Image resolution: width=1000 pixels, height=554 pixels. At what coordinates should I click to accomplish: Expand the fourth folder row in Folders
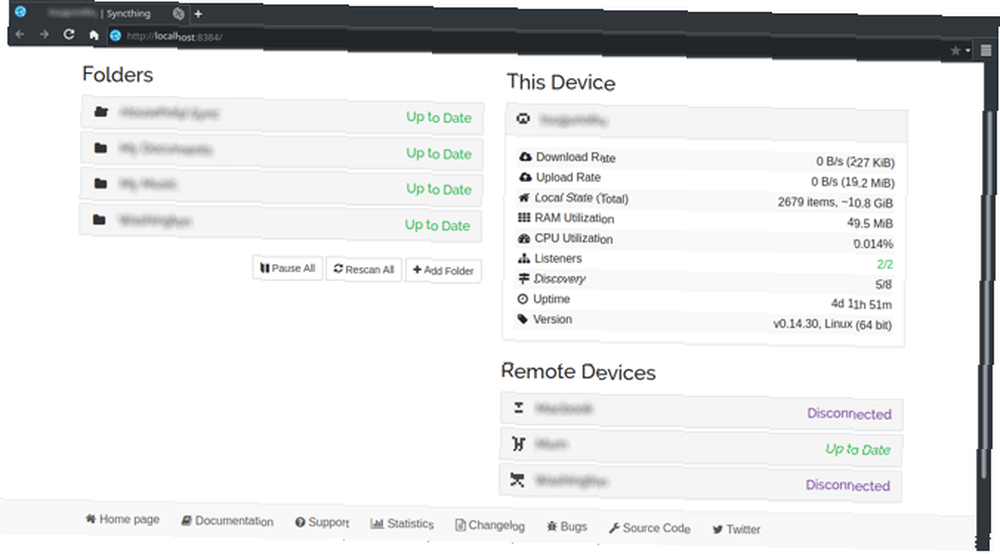pyautogui.click(x=280, y=222)
